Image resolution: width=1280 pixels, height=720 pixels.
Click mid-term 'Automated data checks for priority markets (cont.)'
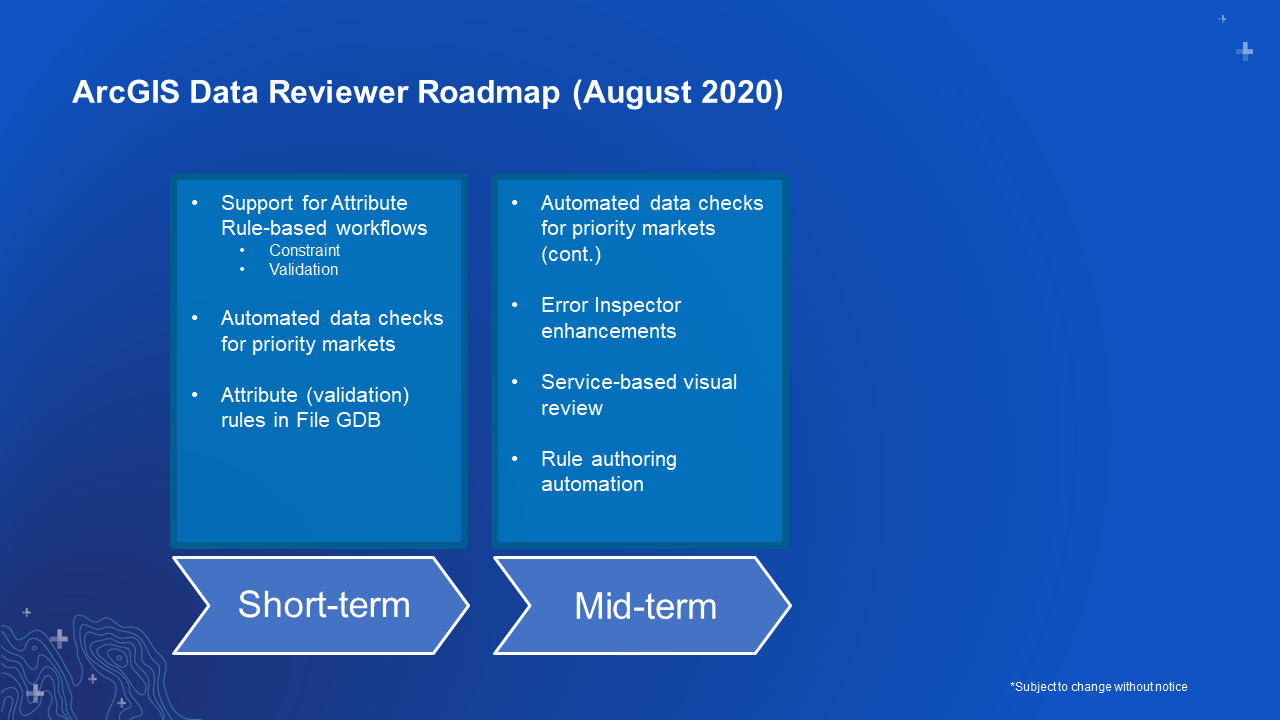point(652,229)
